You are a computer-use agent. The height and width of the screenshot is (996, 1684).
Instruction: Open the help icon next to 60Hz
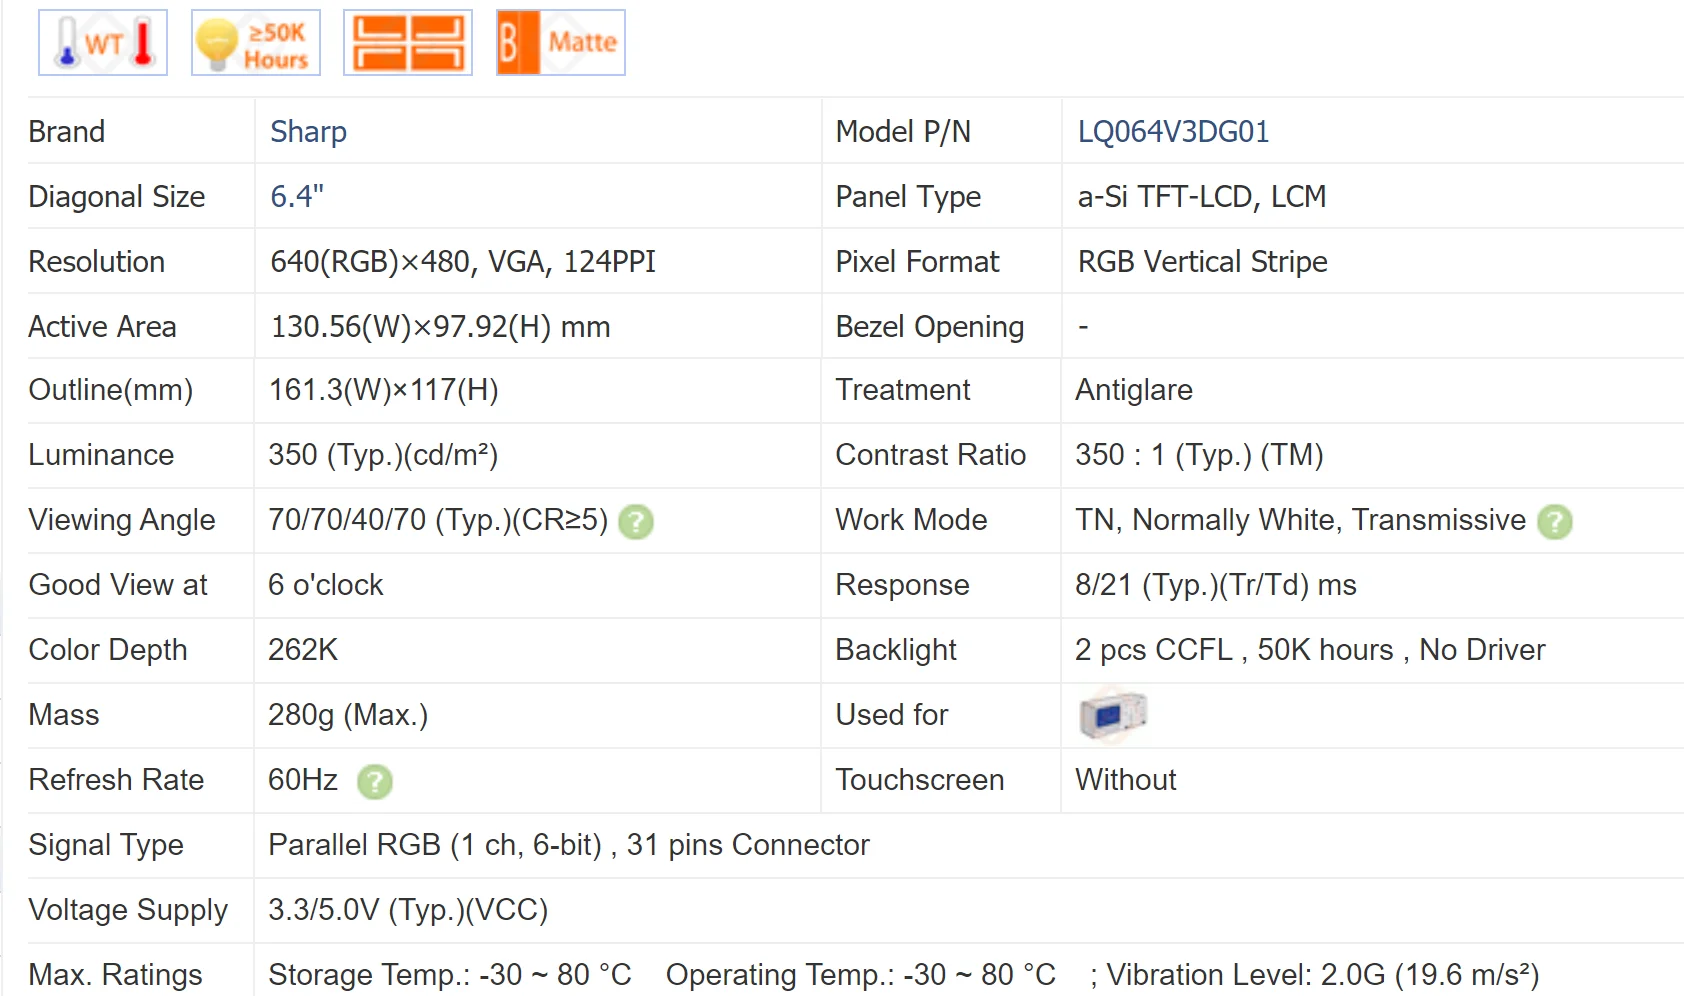[375, 782]
